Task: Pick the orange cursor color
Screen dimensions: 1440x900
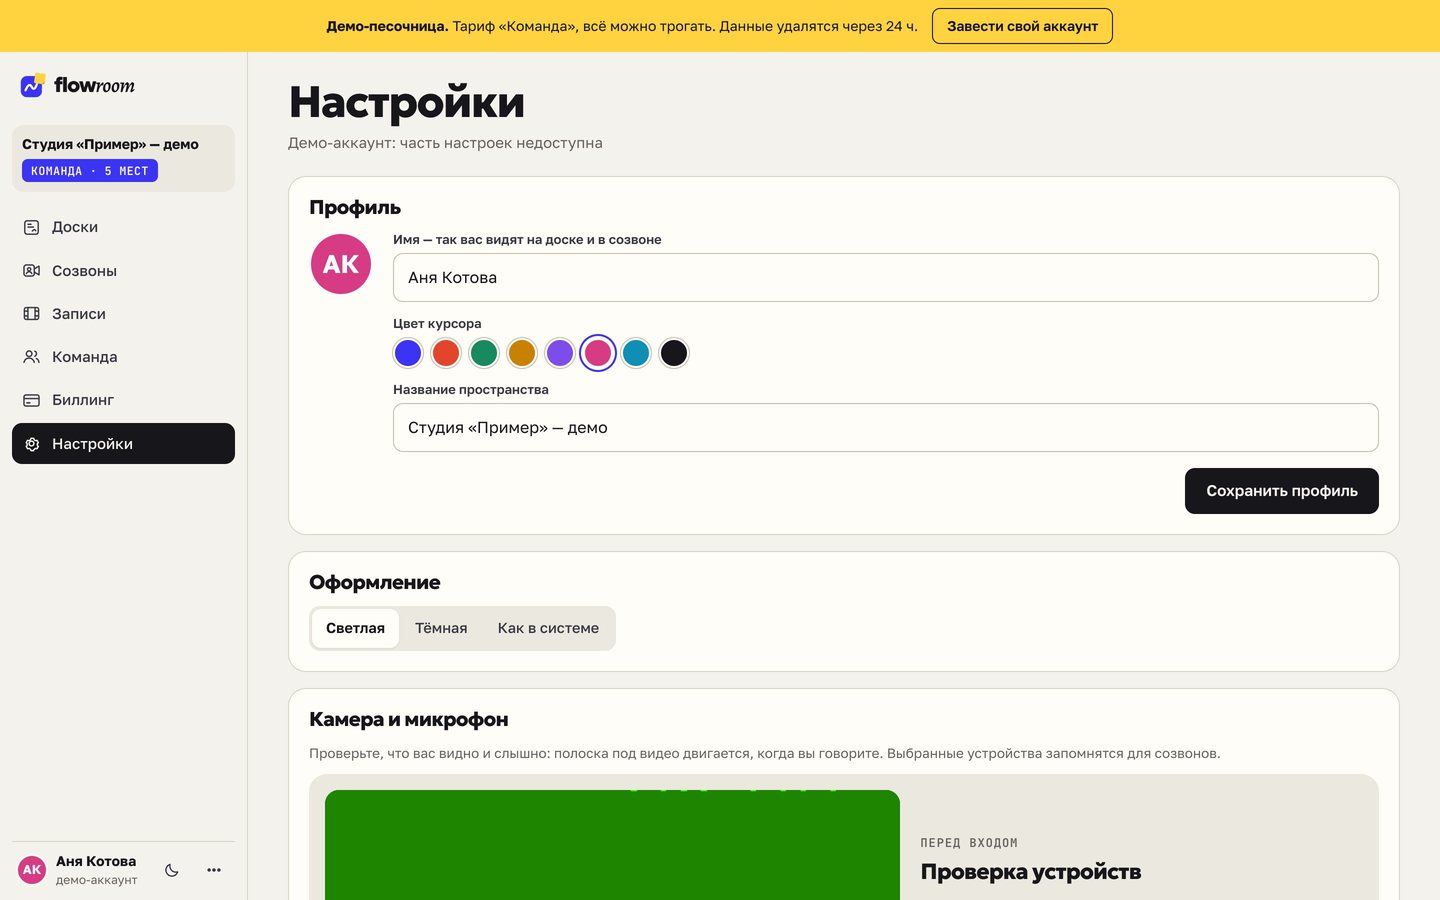Action: click(x=522, y=353)
